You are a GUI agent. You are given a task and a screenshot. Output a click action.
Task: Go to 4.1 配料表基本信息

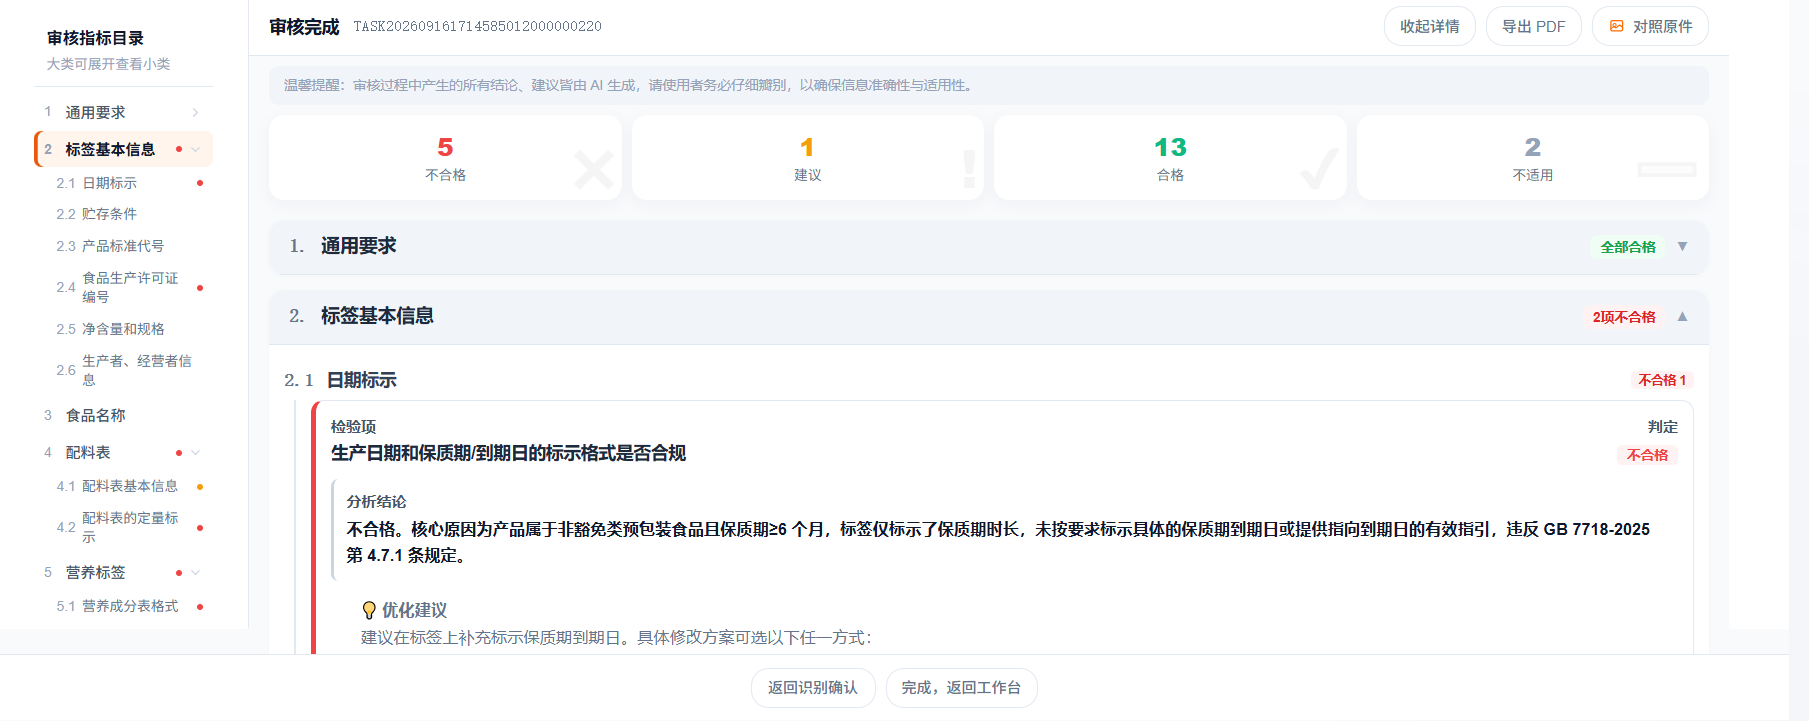[x=130, y=486]
